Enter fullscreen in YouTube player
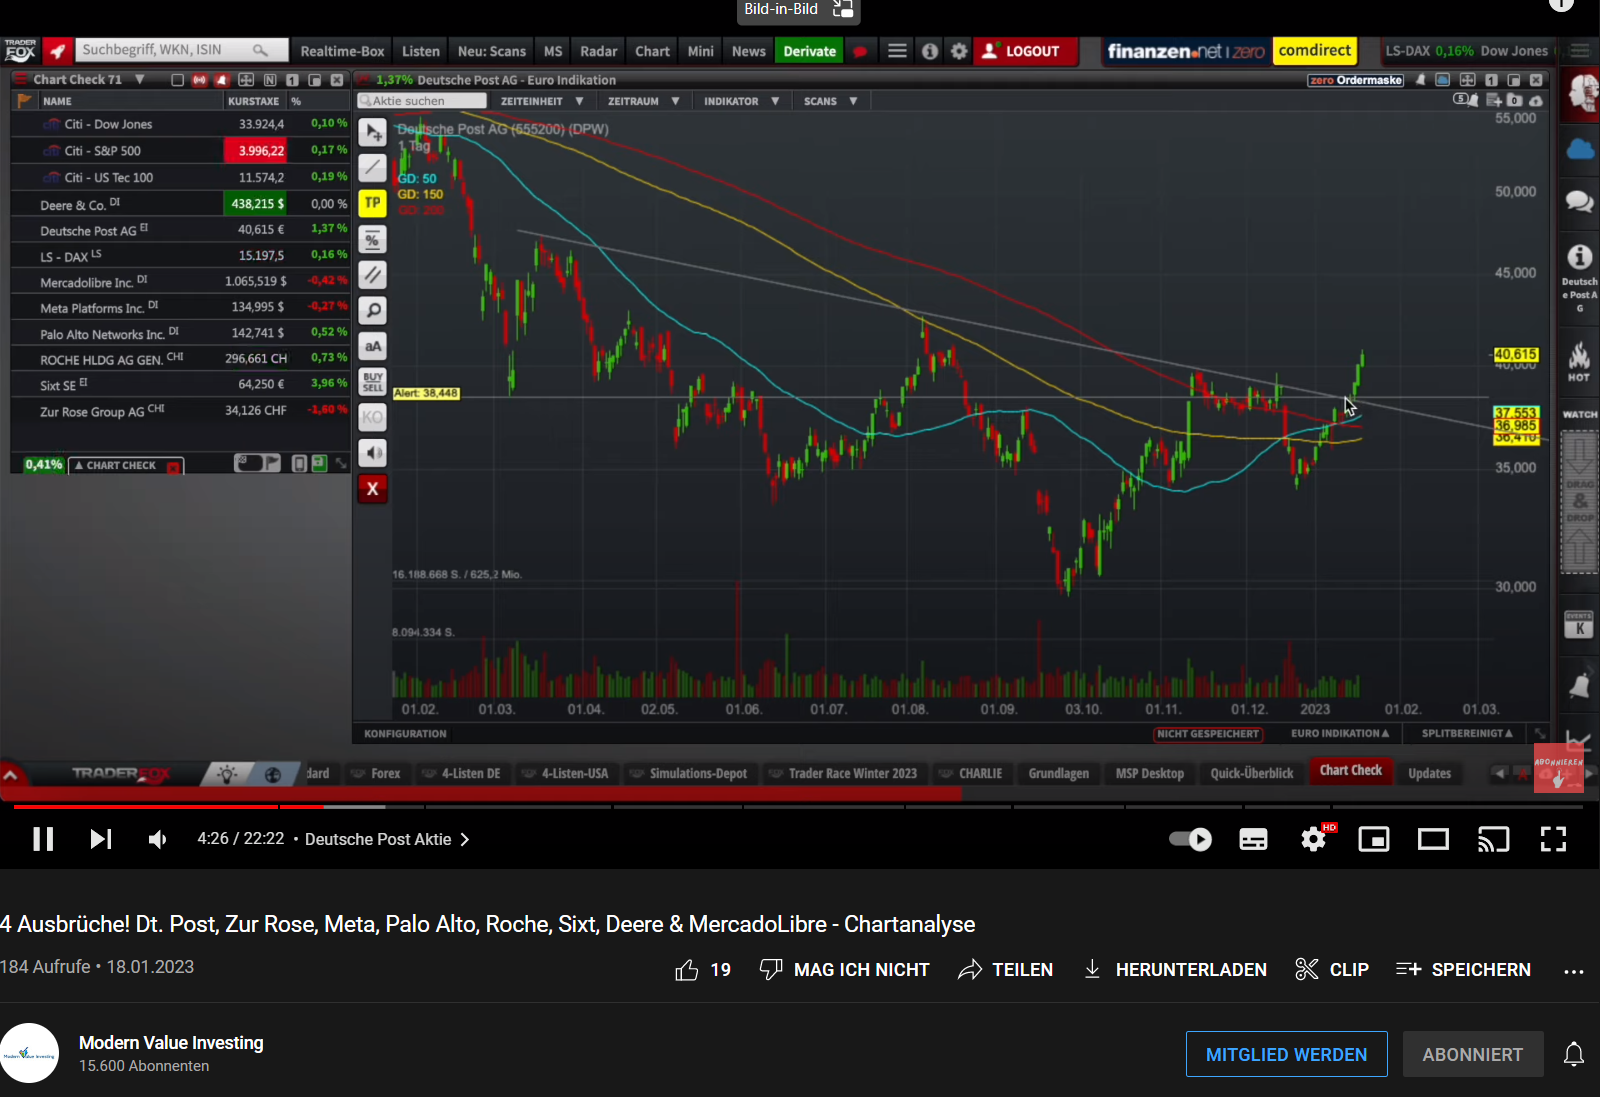Screen dimensions: 1600x1097 pyautogui.click(x=1553, y=839)
